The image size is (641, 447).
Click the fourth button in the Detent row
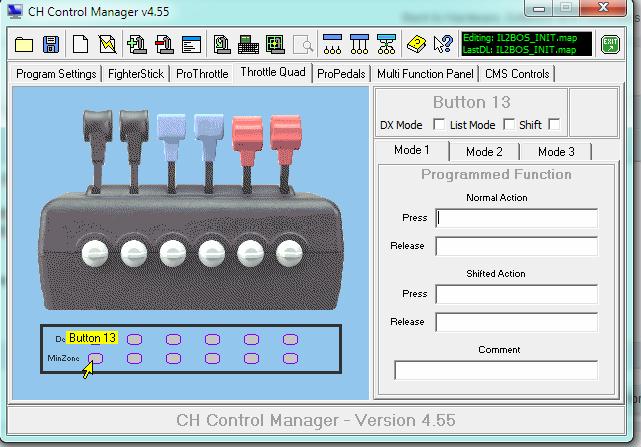pos(212,339)
